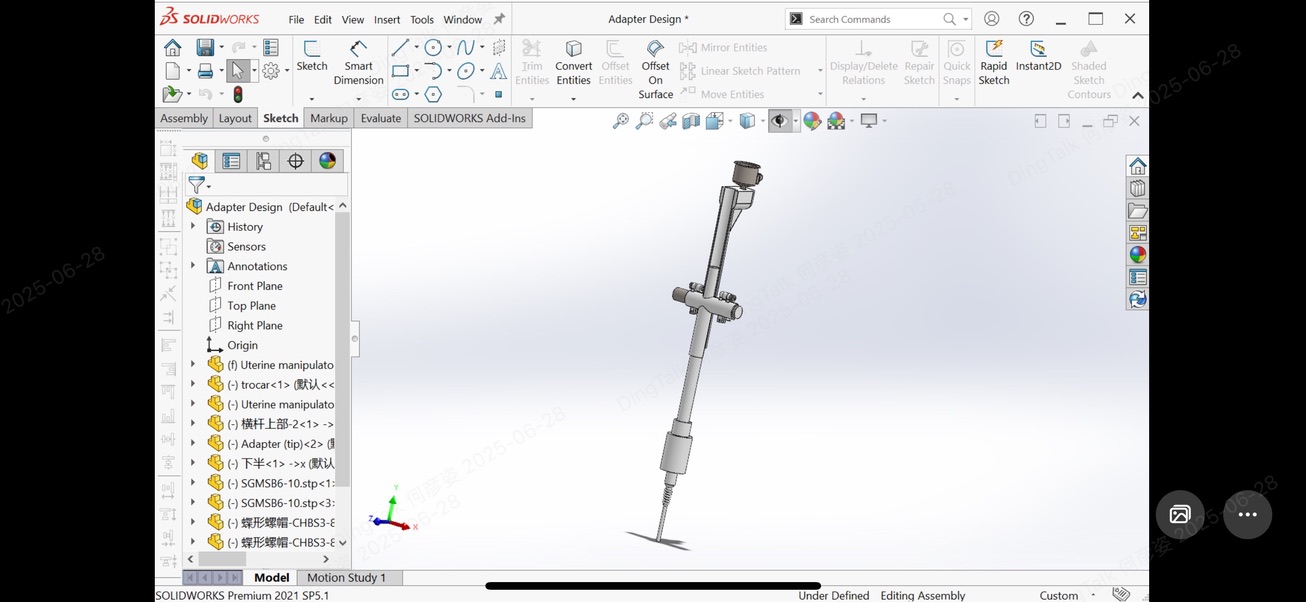The height and width of the screenshot is (602, 1306).
Task: Open the ConfigurationManager tab icon
Action: click(264, 161)
